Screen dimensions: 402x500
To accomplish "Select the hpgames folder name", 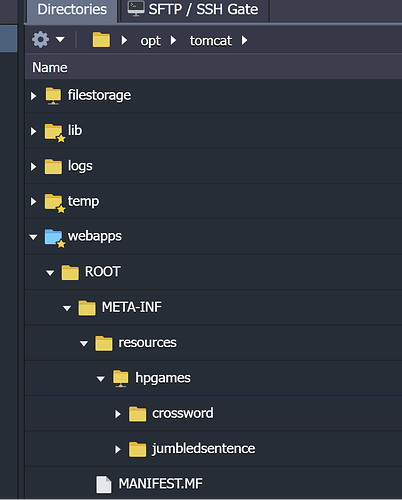I will coord(163,378).
